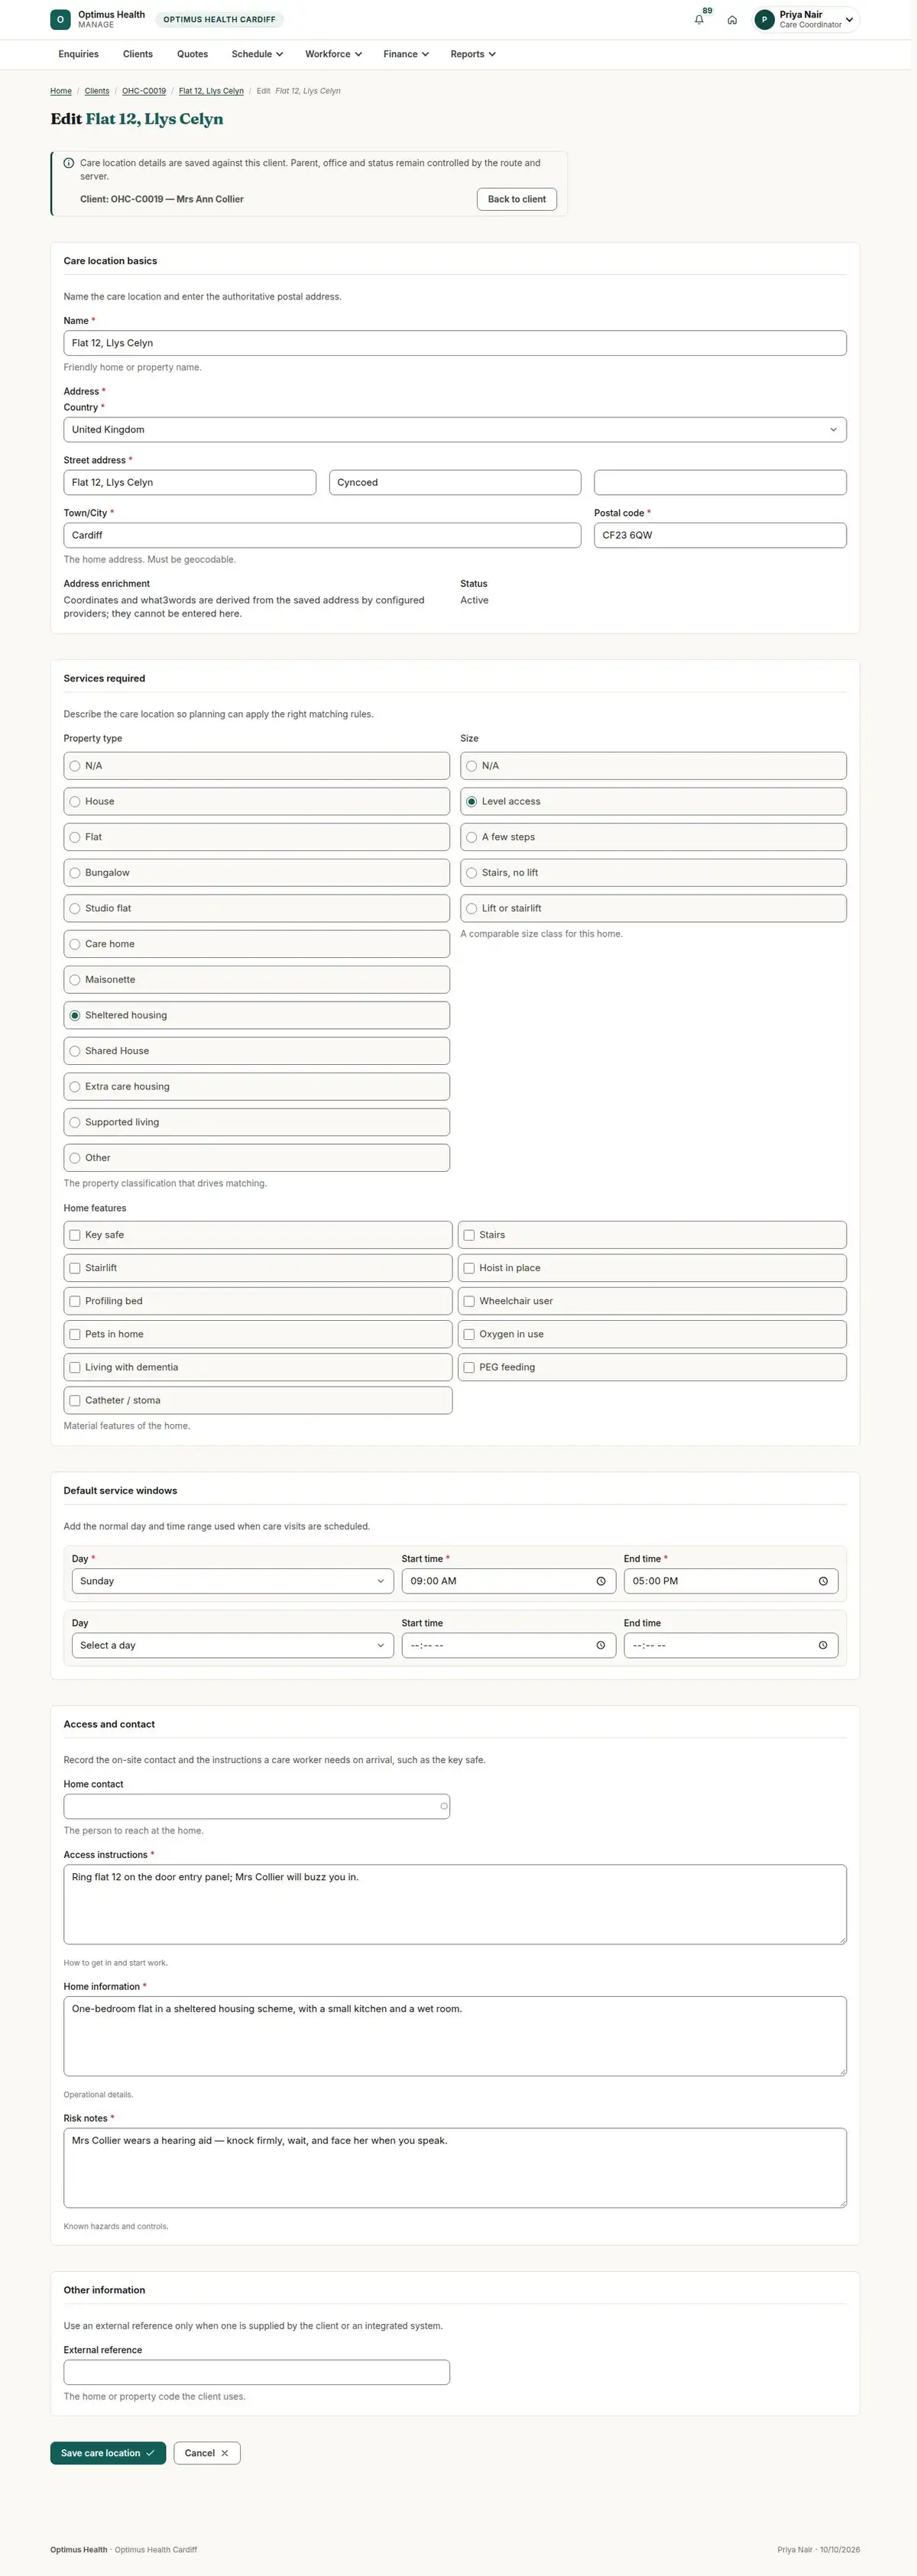Click the Access instructions text area
The width and height of the screenshot is (917, 2576).
click(x=455, y=1904)
